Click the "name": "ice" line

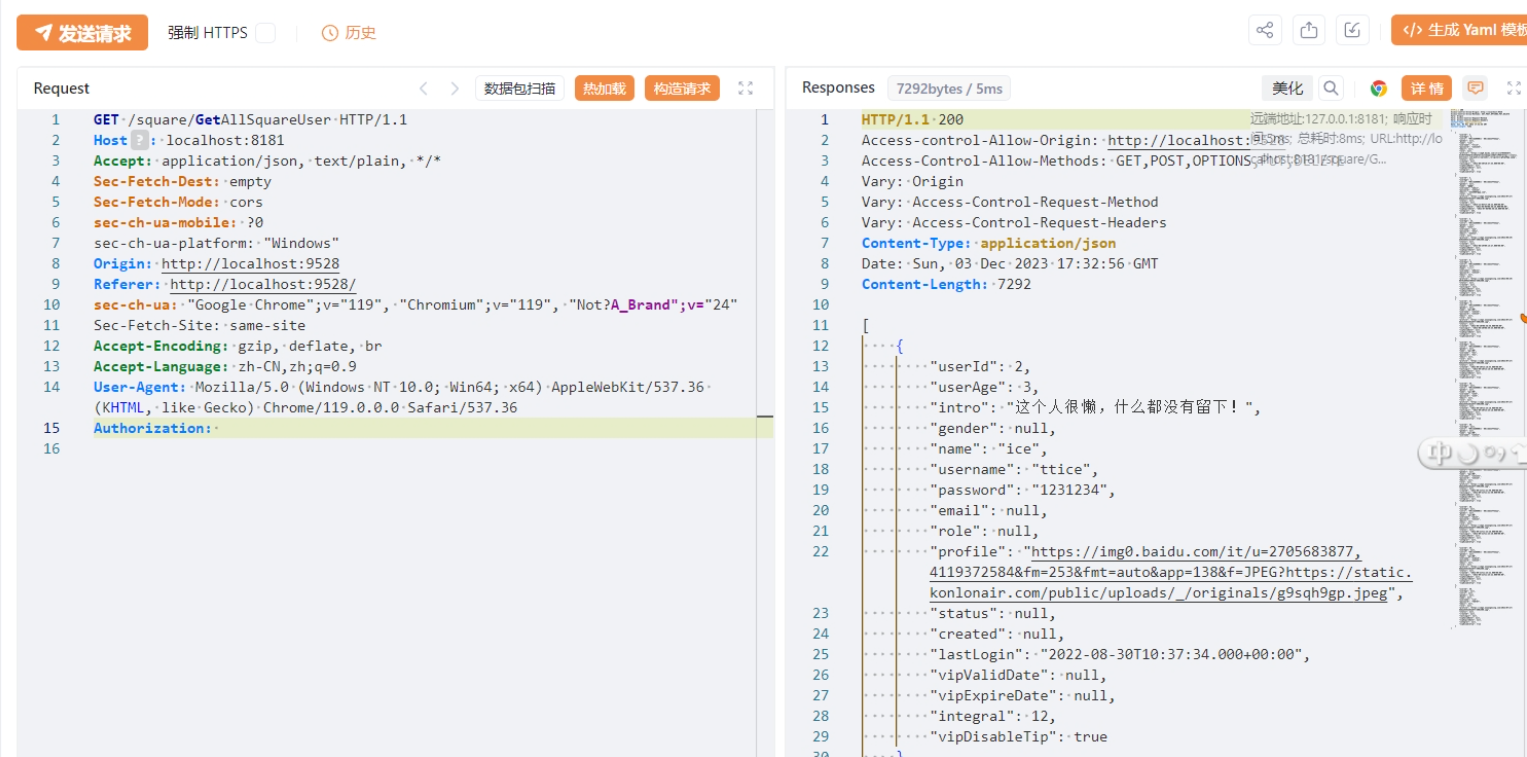click(988, 449)
